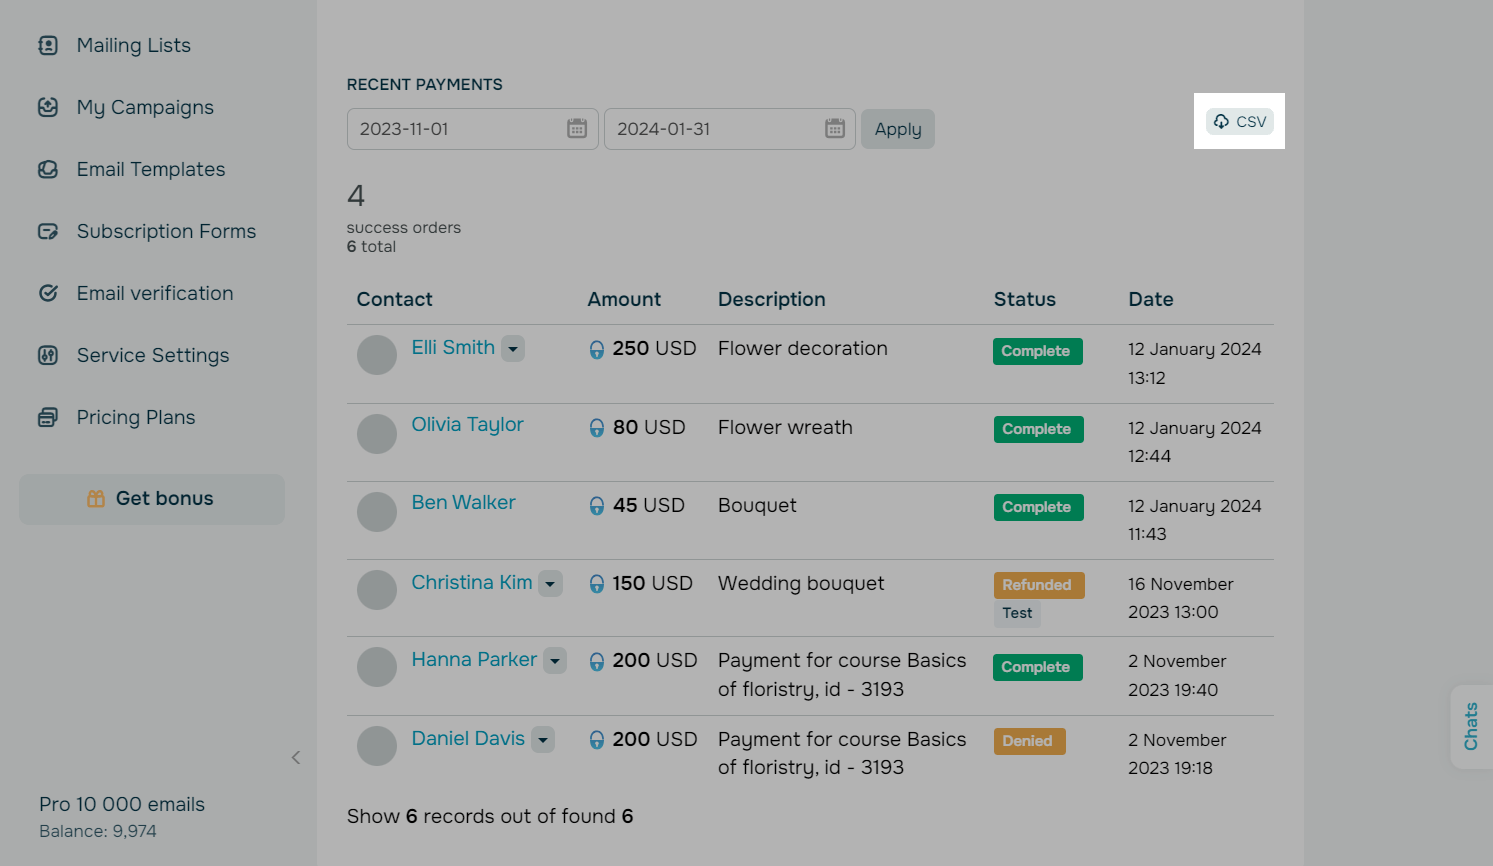
Task: Expand the dropdown next to Elli Smith
Action: tap(513, 349)
